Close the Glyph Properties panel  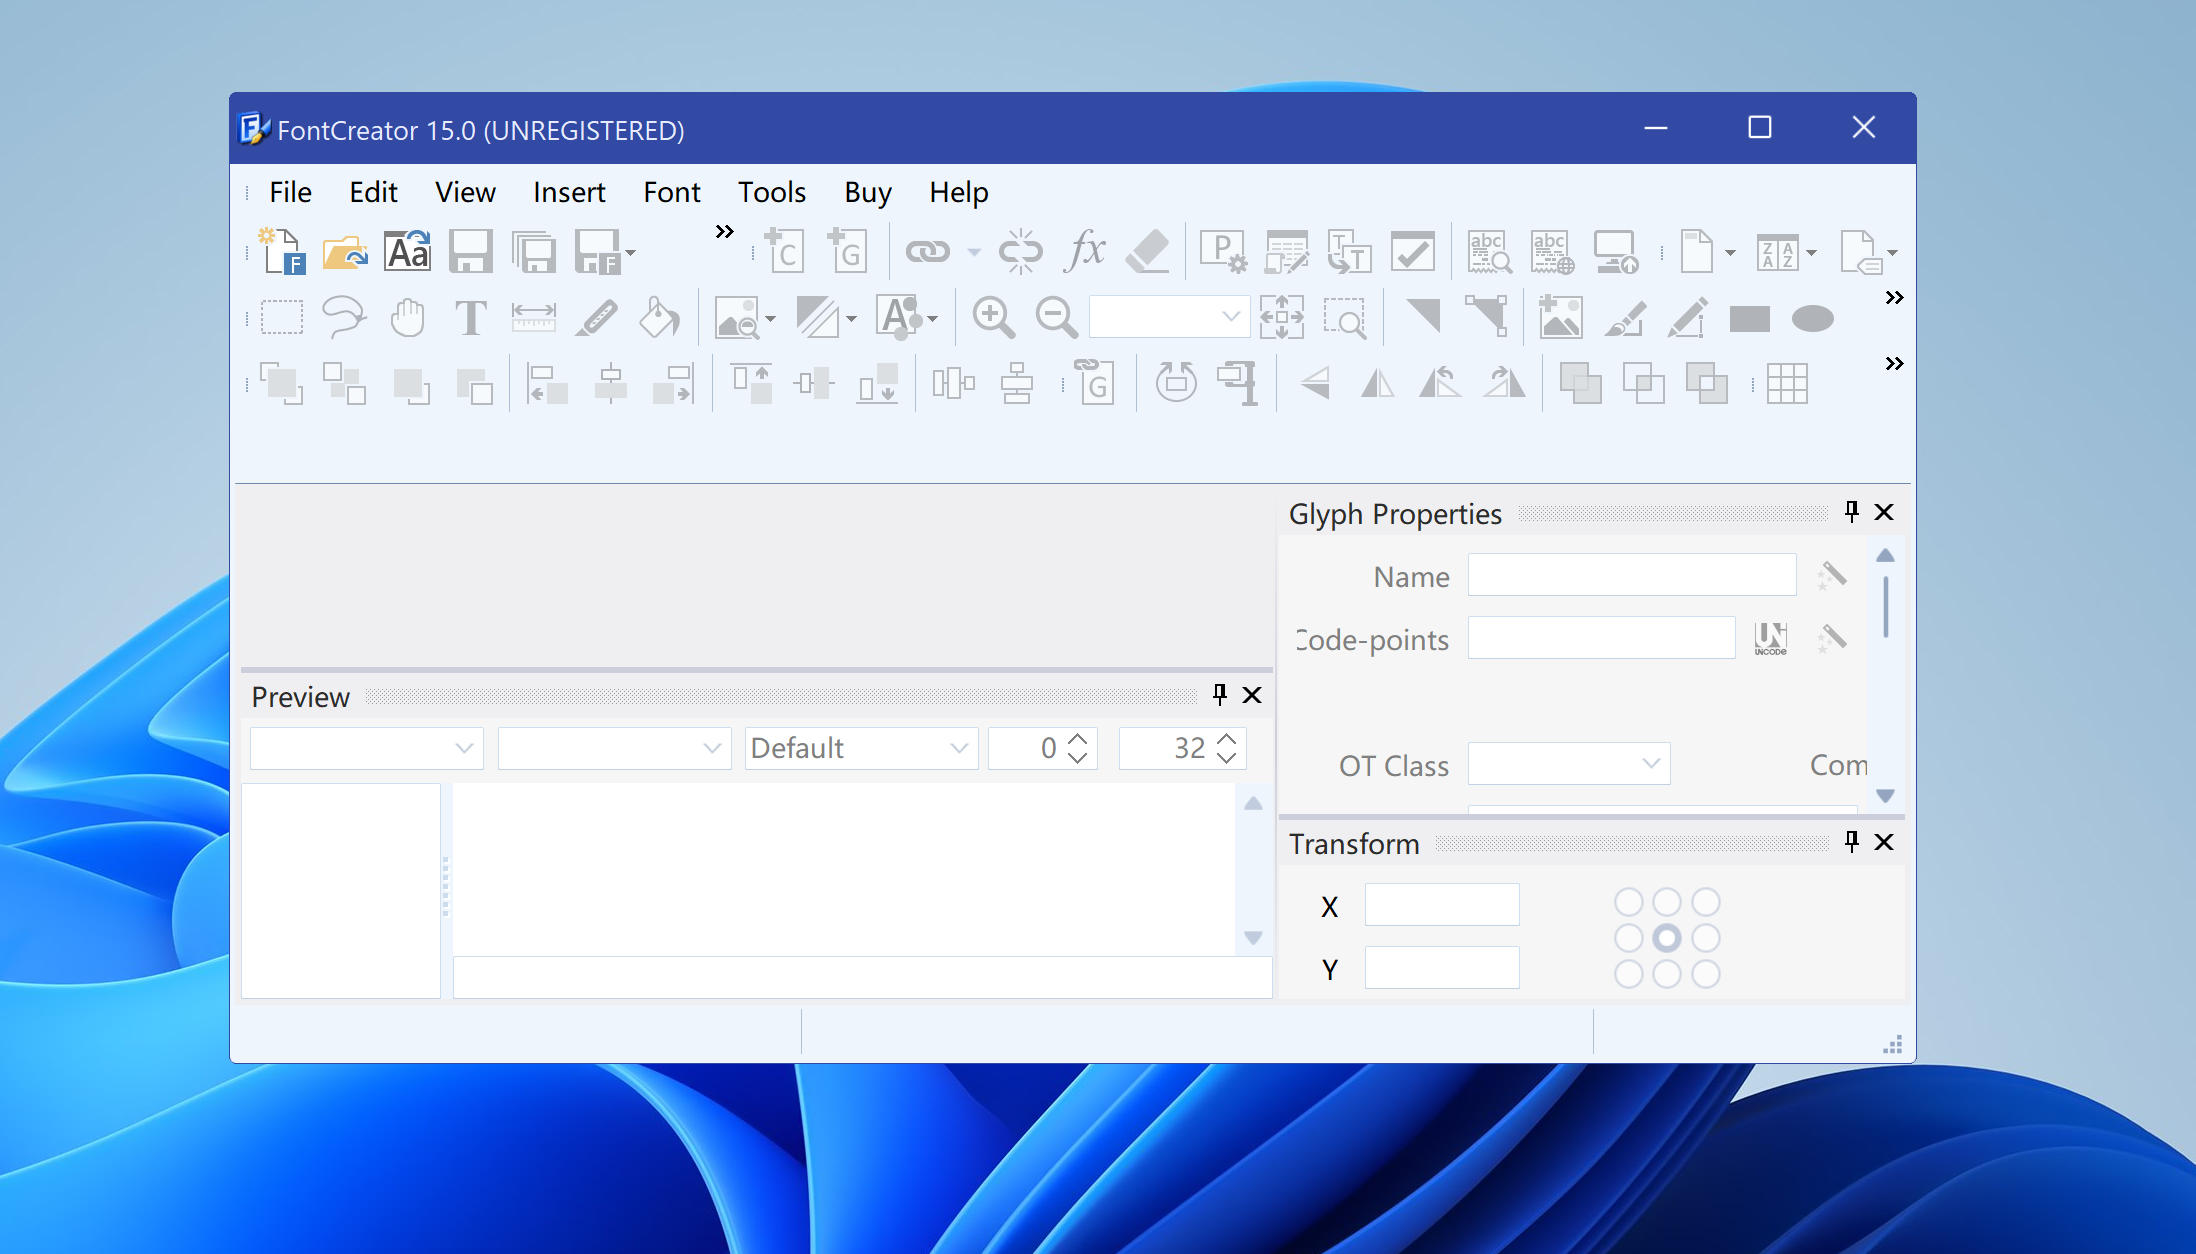pos(1884,512)
